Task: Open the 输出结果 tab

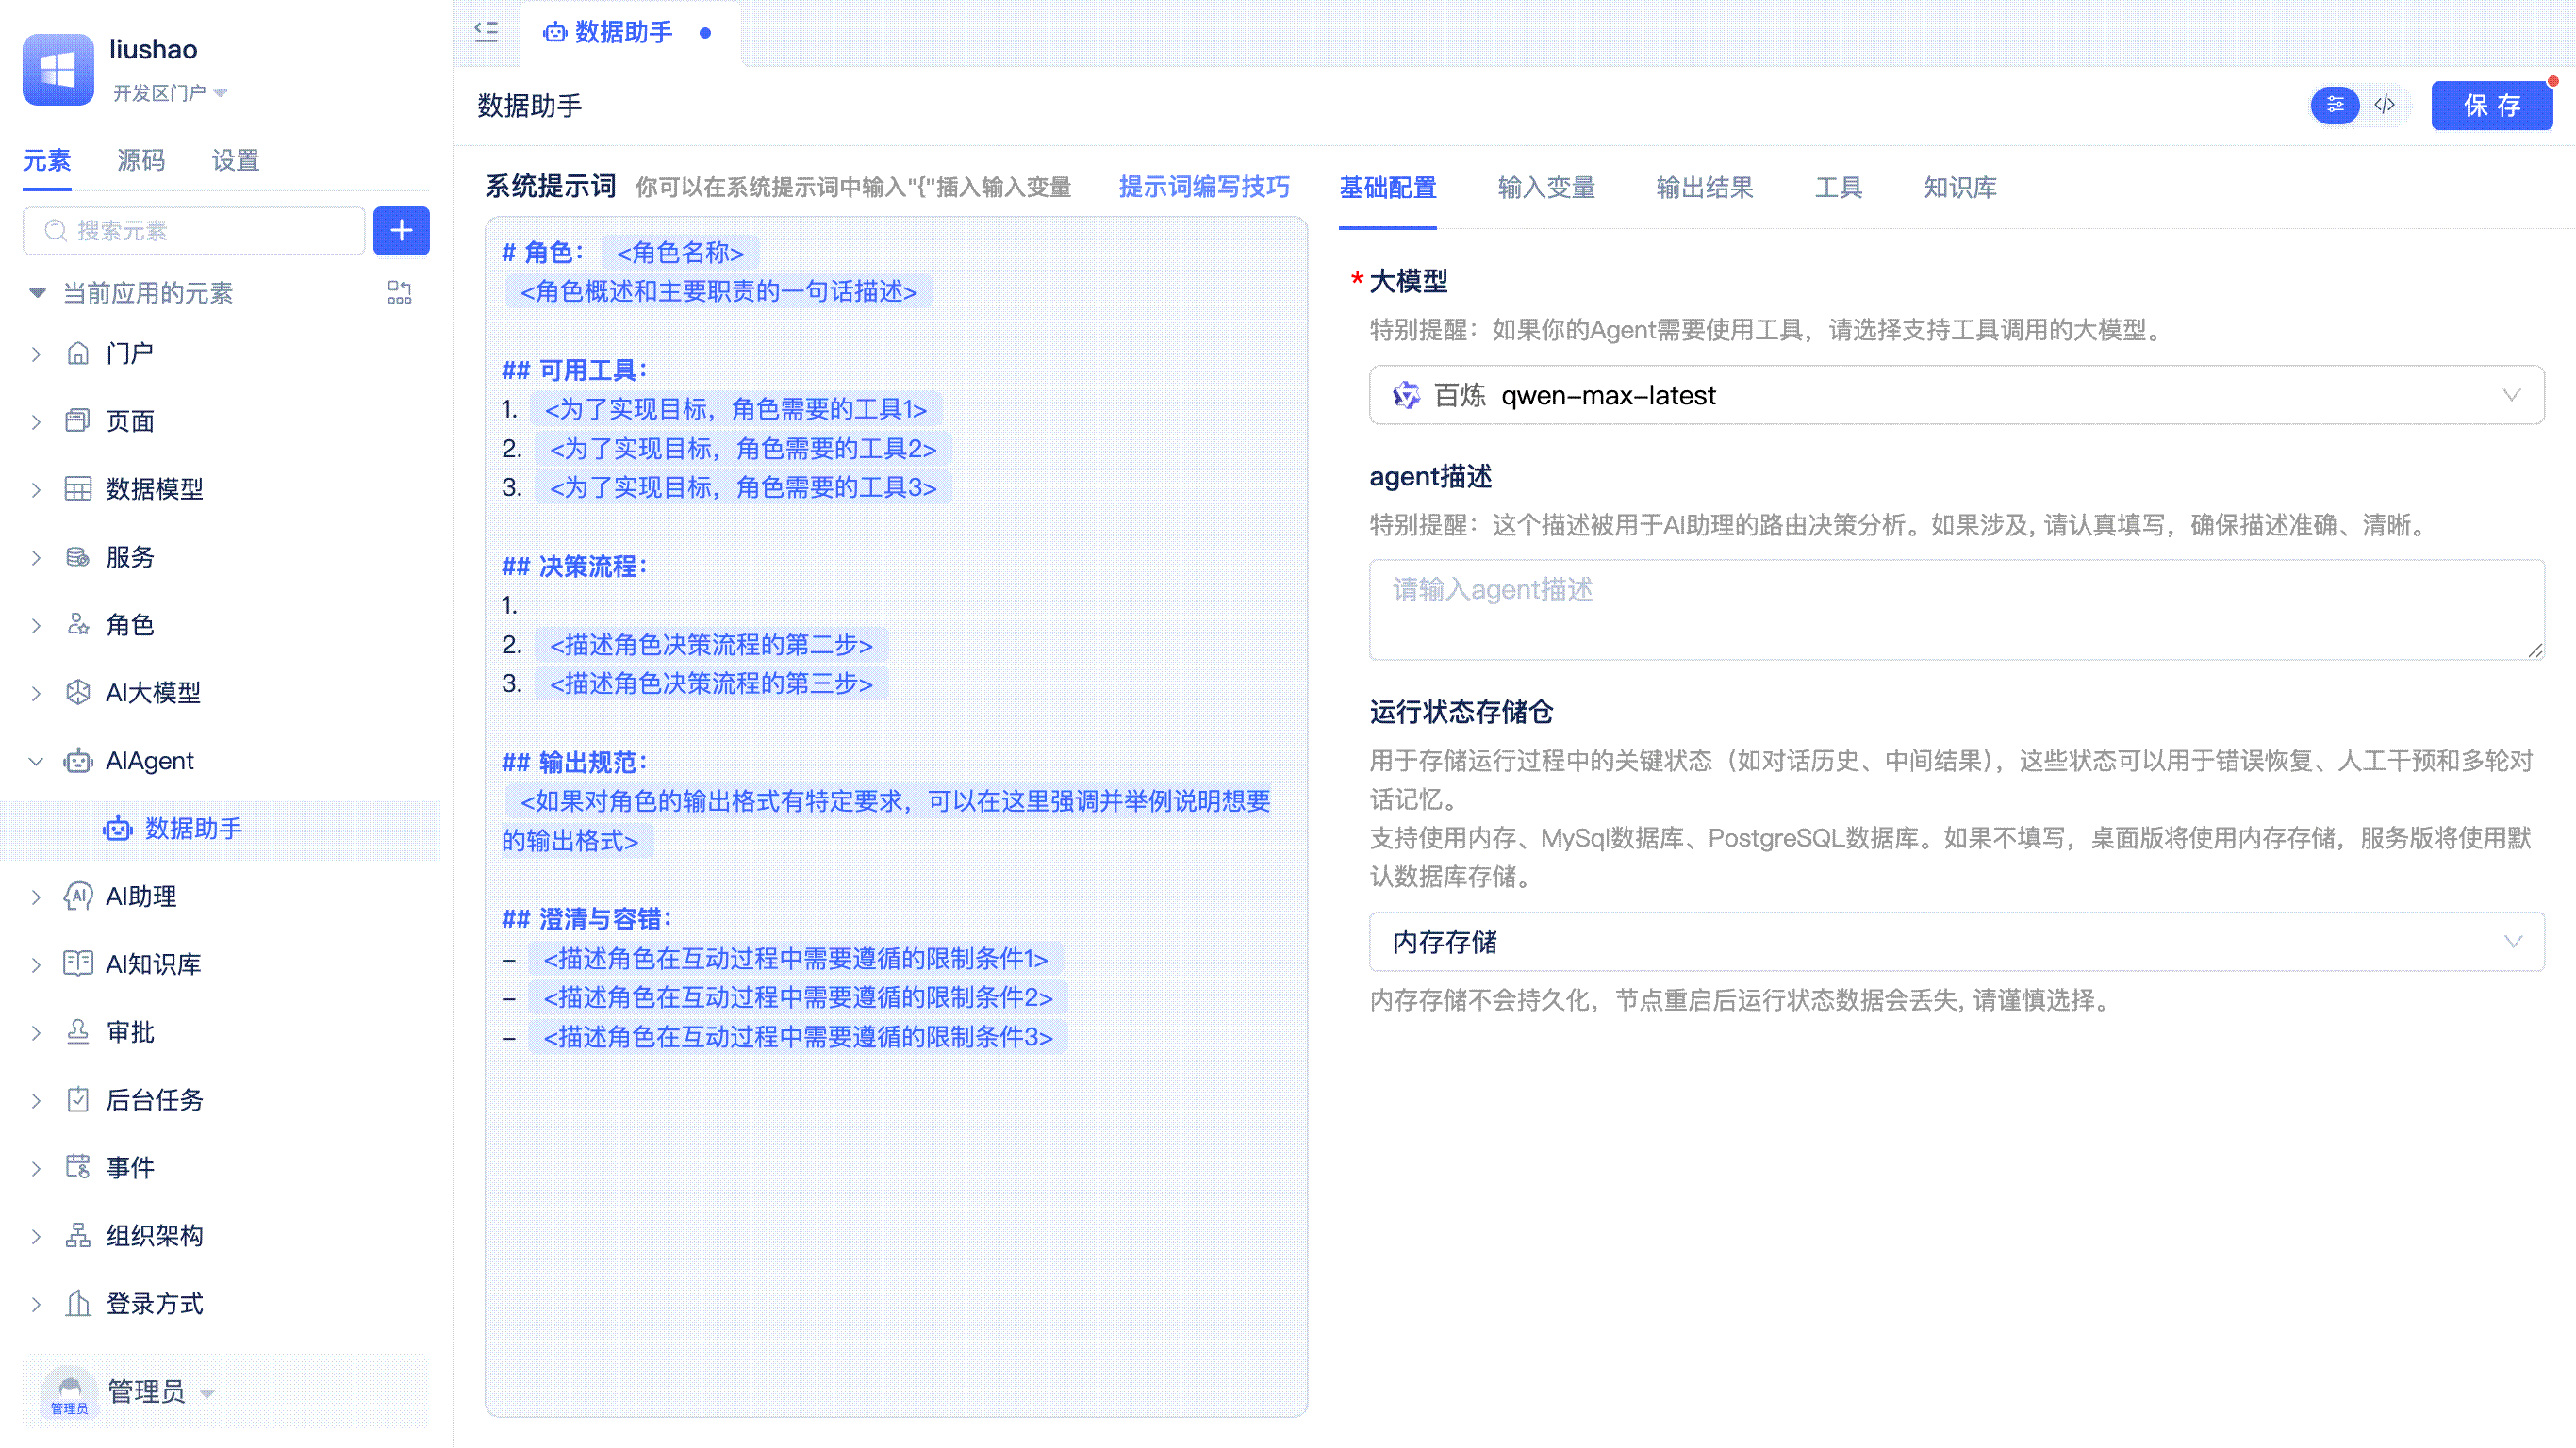Action: 1705,187
